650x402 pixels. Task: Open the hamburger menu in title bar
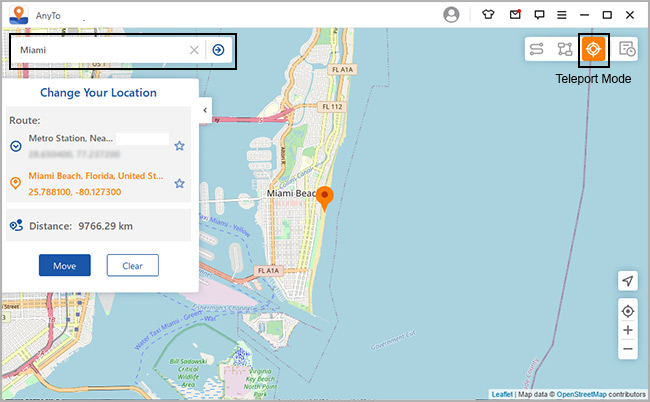[562, 15]
